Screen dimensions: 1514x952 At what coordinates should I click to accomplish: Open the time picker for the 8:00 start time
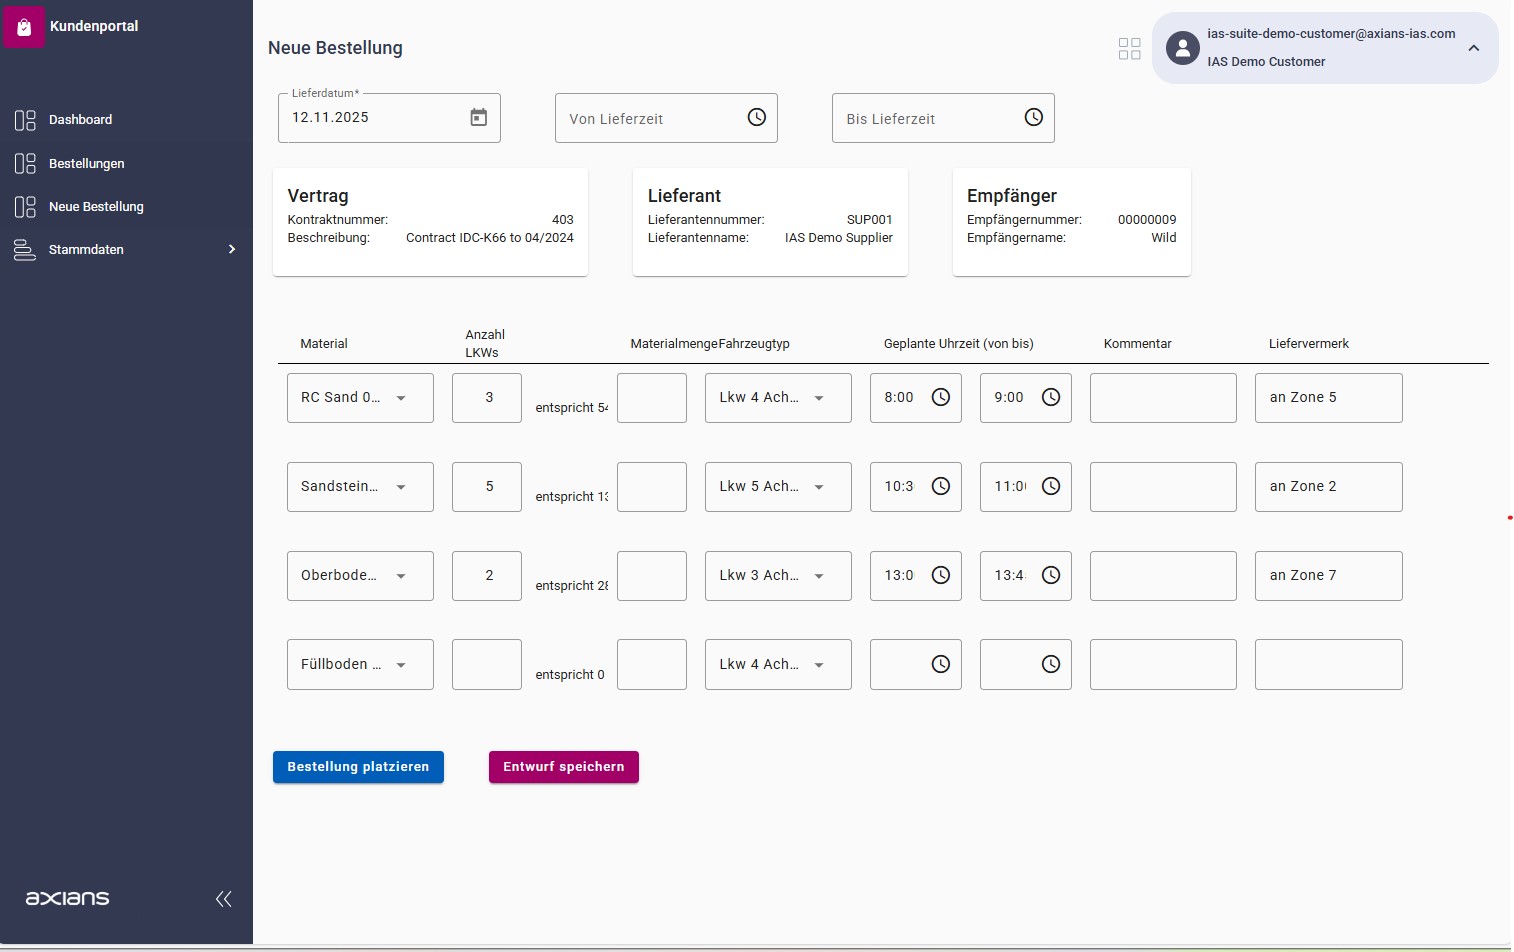coord(941,398)
